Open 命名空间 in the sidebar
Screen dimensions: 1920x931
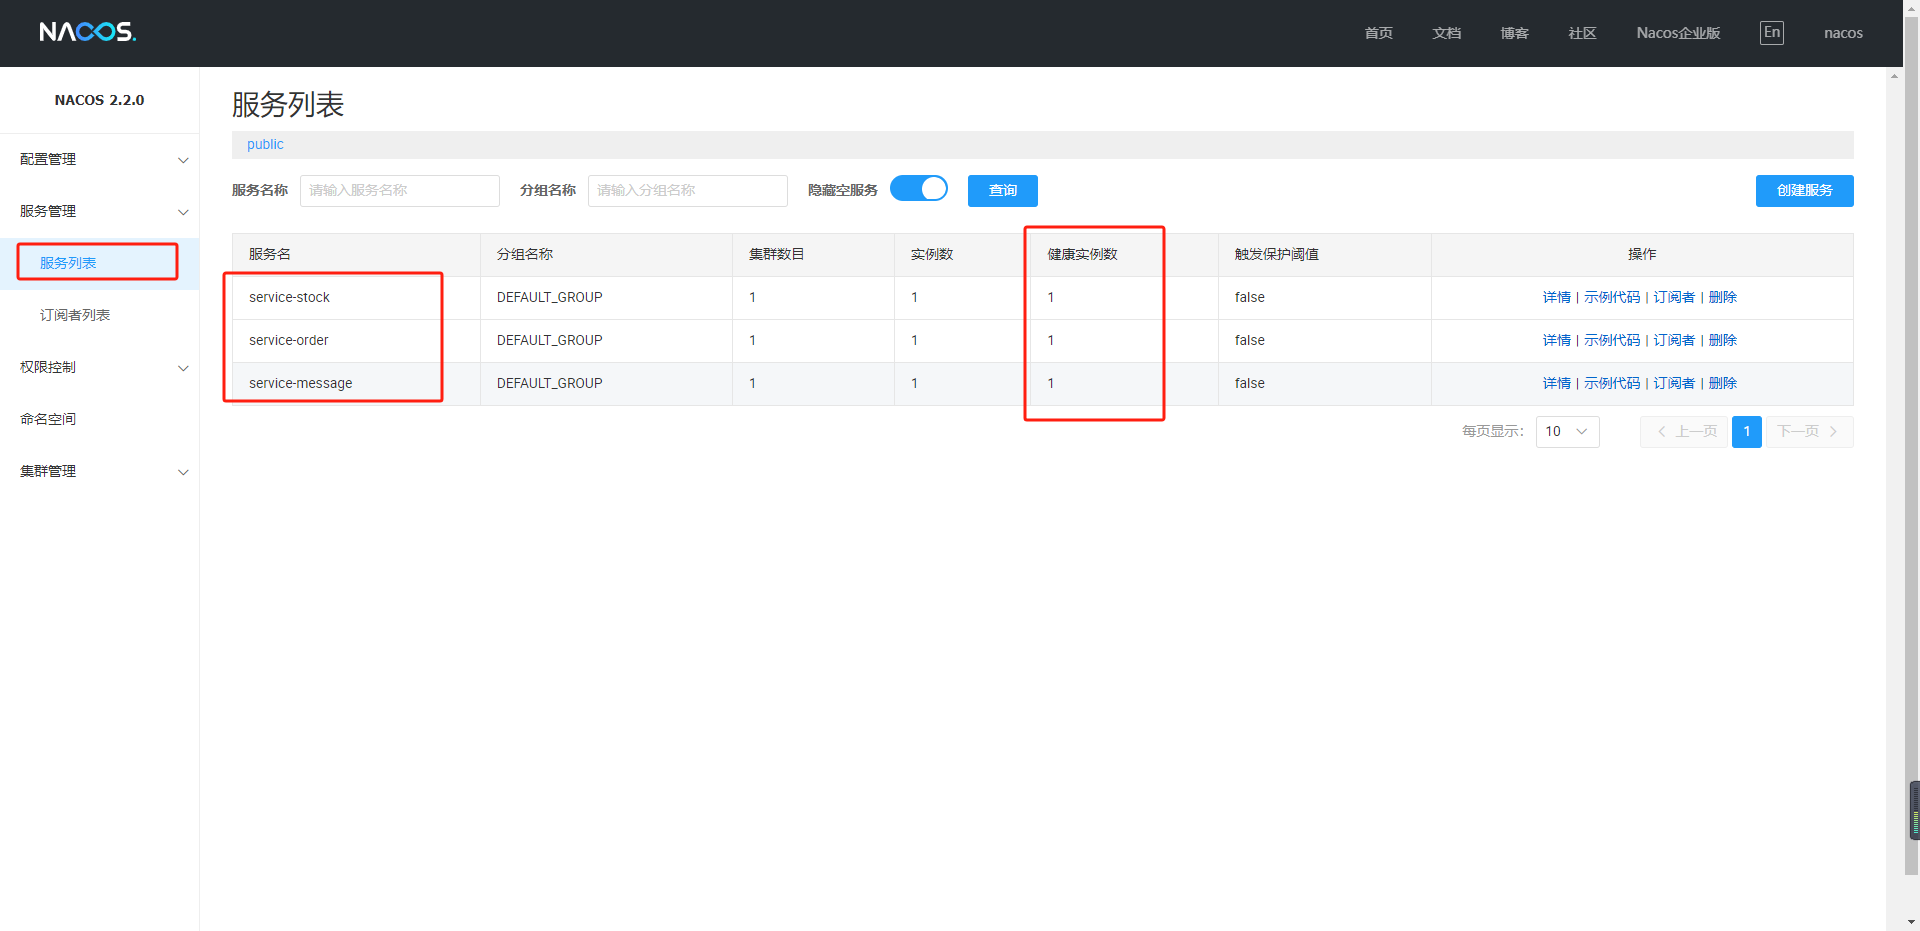click(x=48, y=419)
